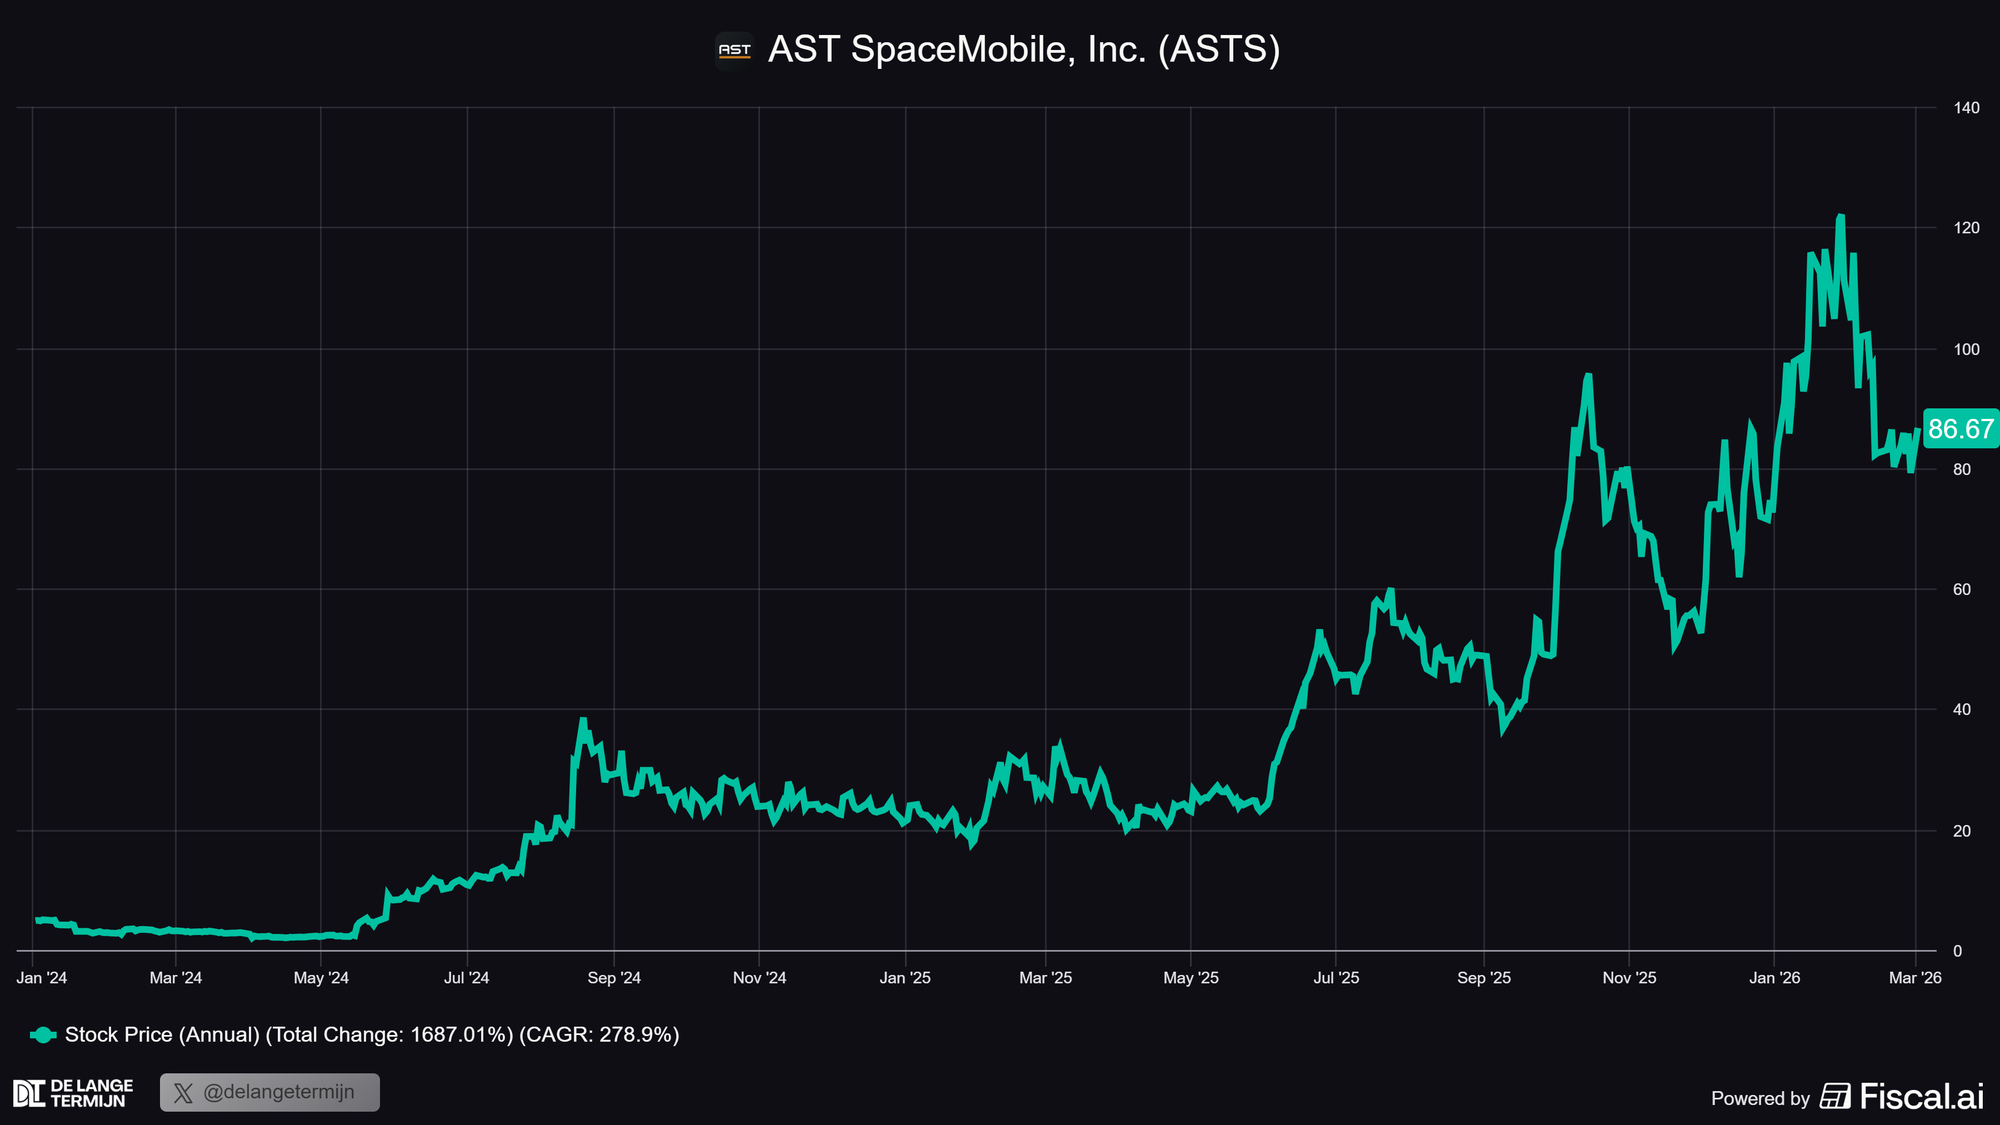Click the X logo icon beside @delangetermijn

click(x=183, y=1093)
